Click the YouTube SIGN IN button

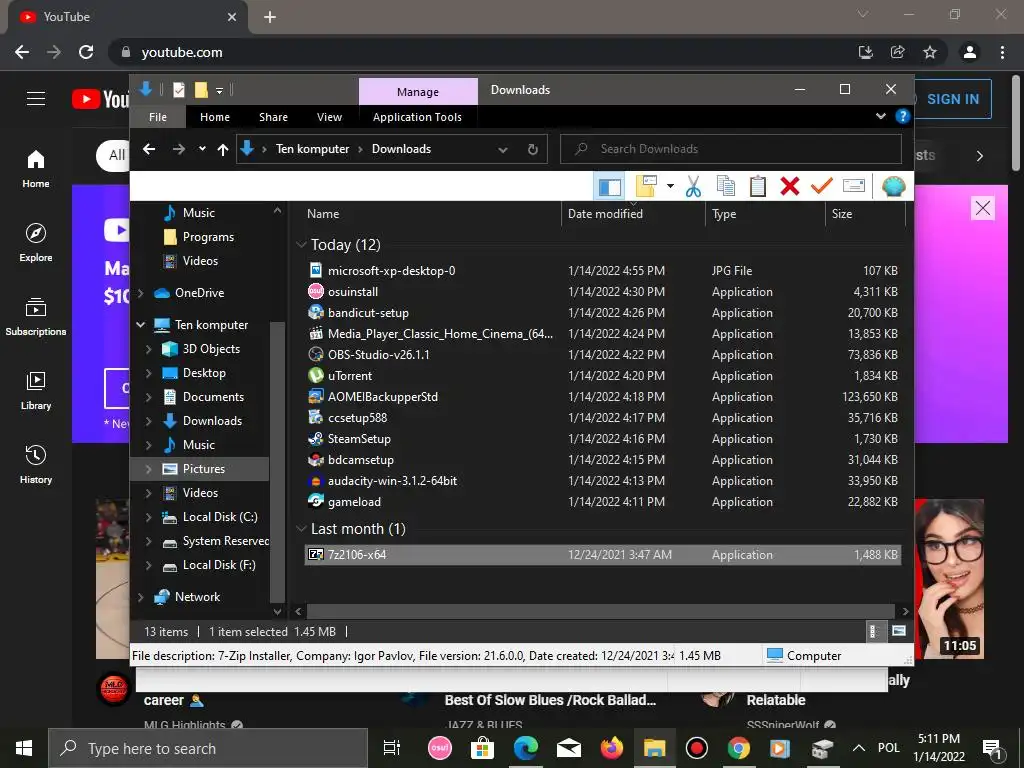tap(953, 99)
